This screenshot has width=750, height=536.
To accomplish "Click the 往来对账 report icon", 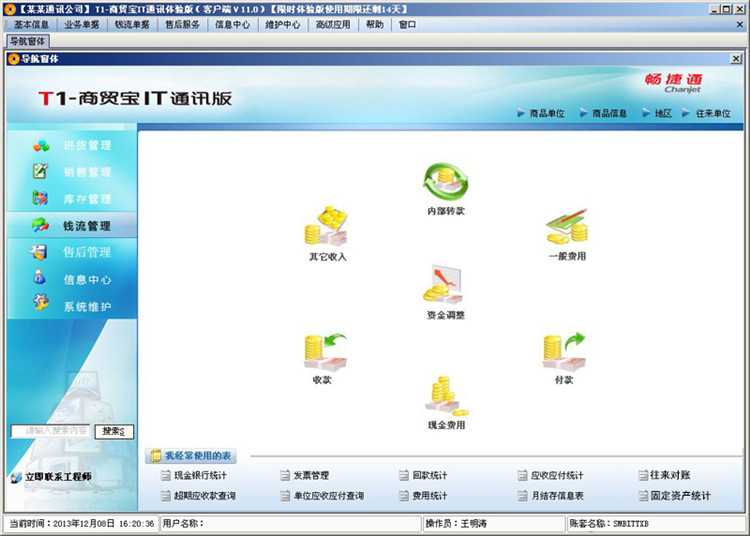I will click(643, 475).
